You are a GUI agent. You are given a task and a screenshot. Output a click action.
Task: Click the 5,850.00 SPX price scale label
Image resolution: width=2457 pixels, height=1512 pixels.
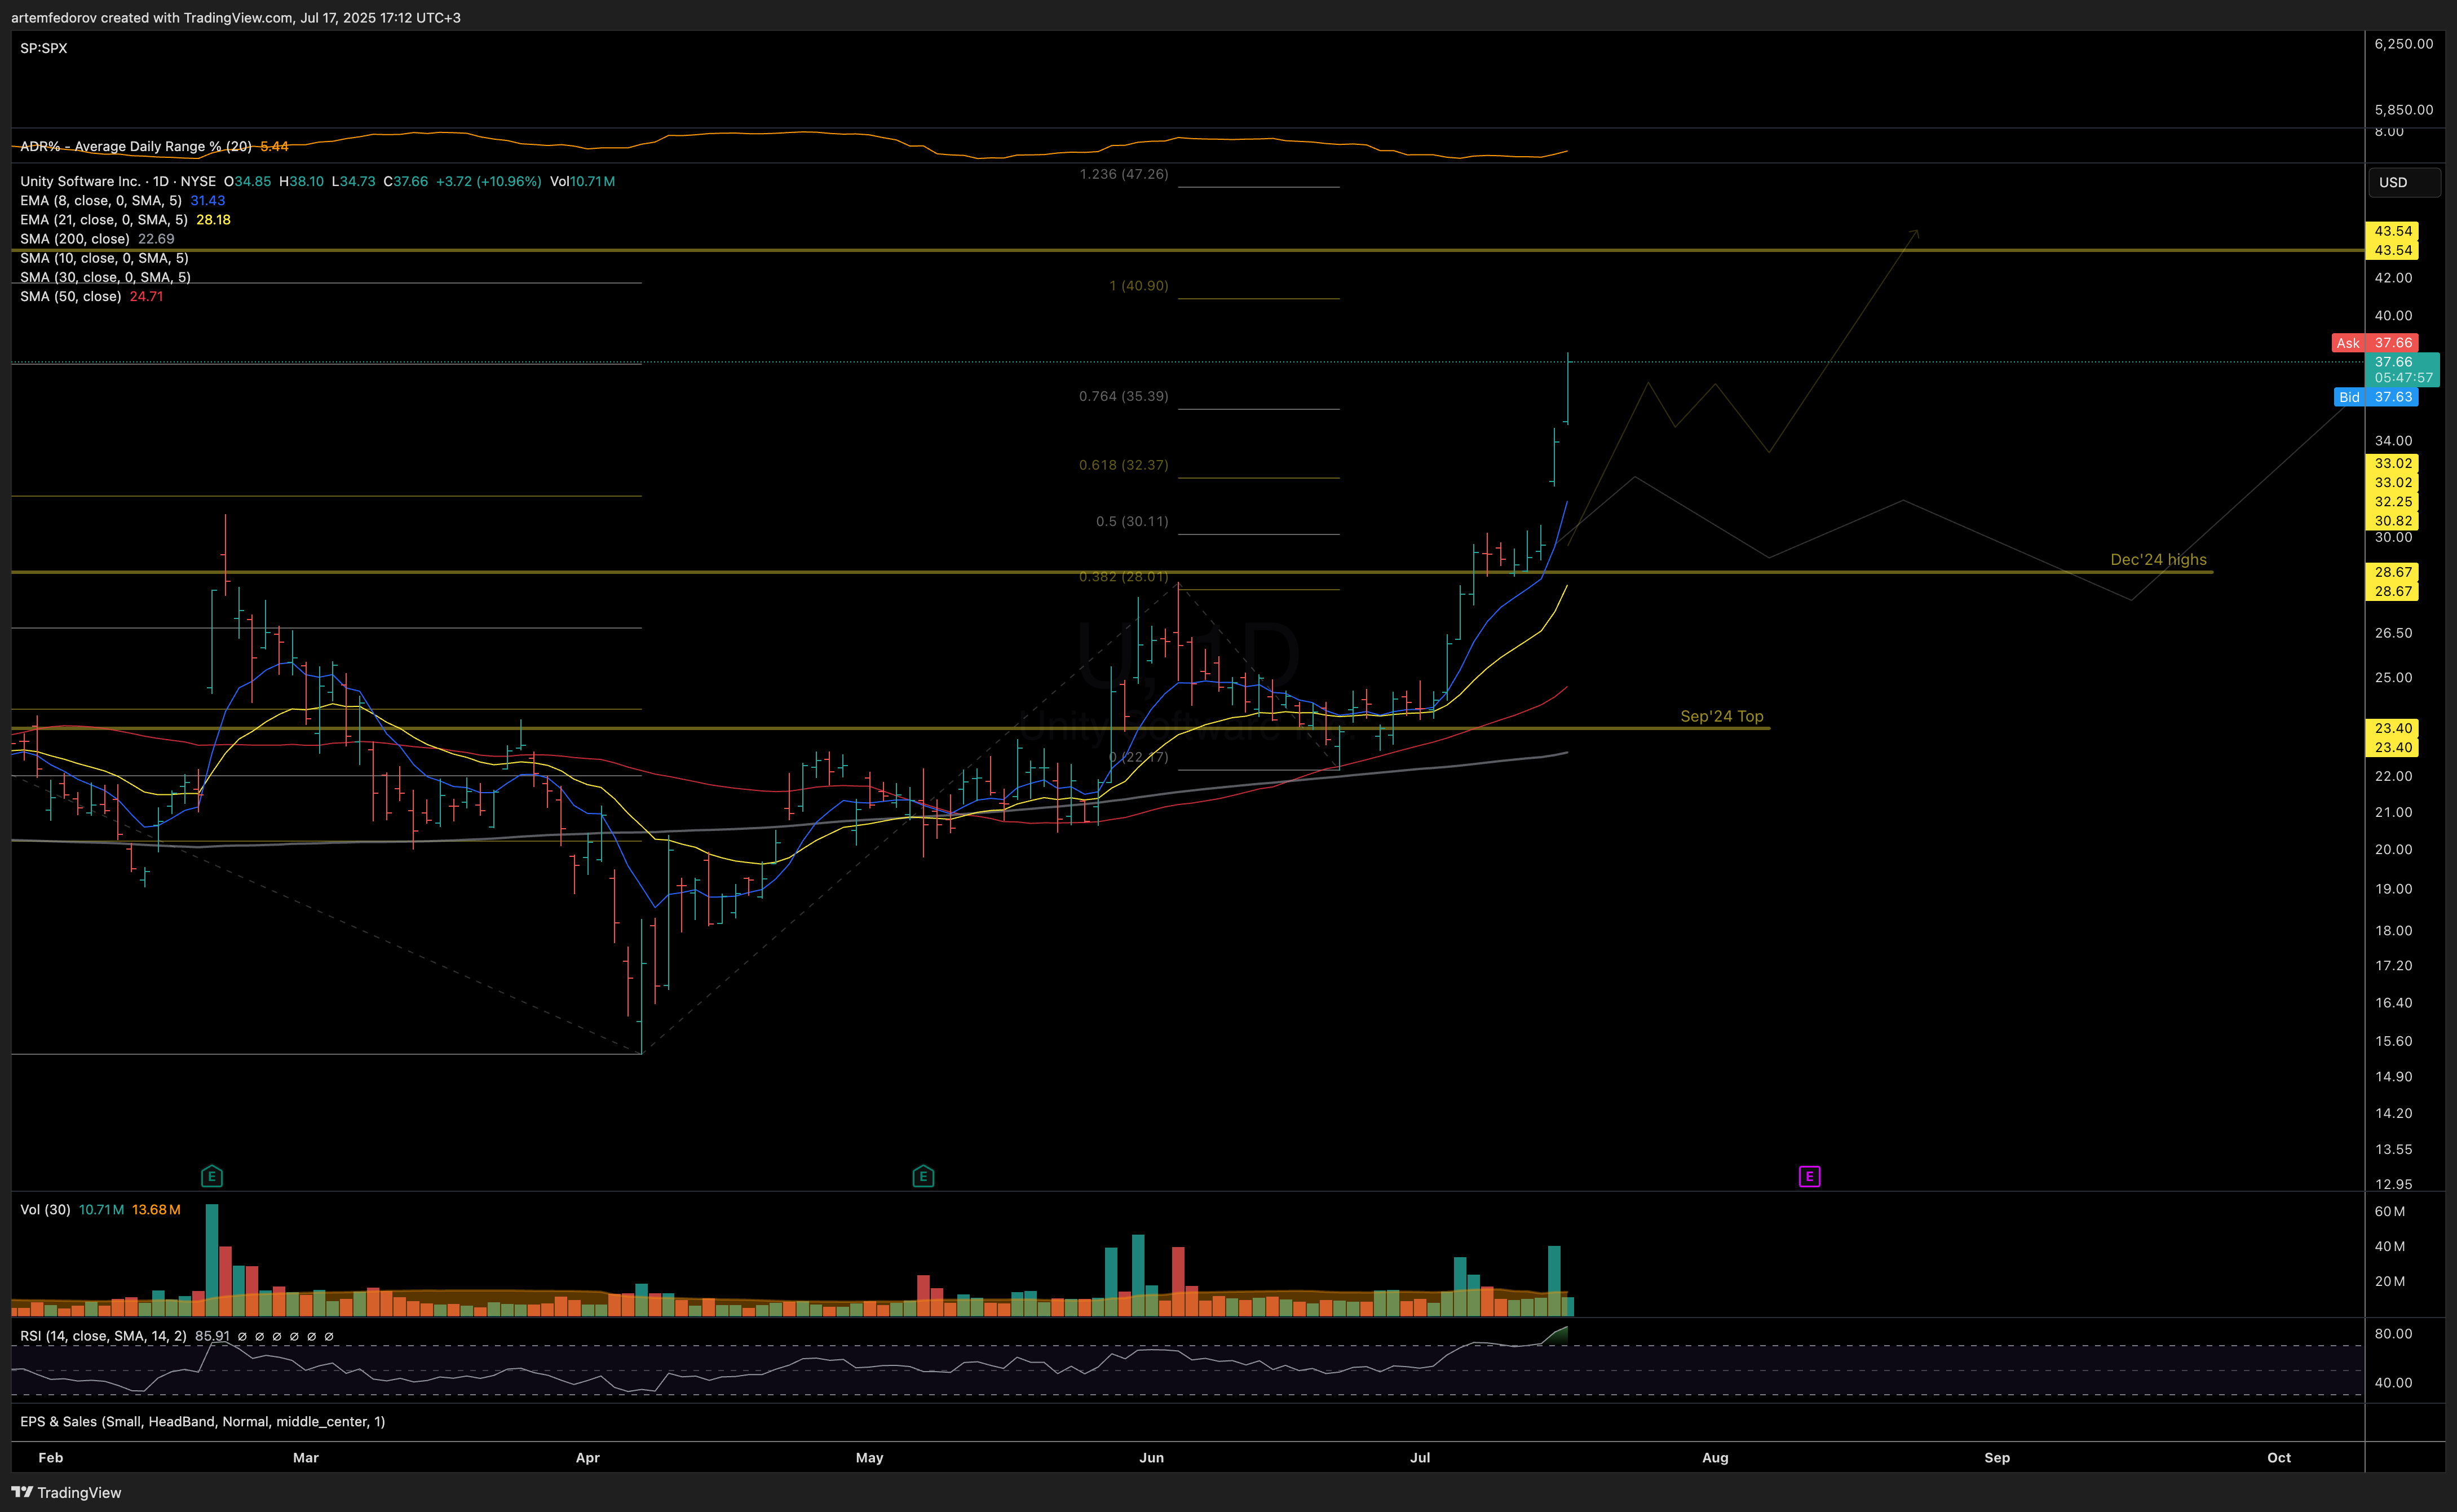click(2404, 109)
